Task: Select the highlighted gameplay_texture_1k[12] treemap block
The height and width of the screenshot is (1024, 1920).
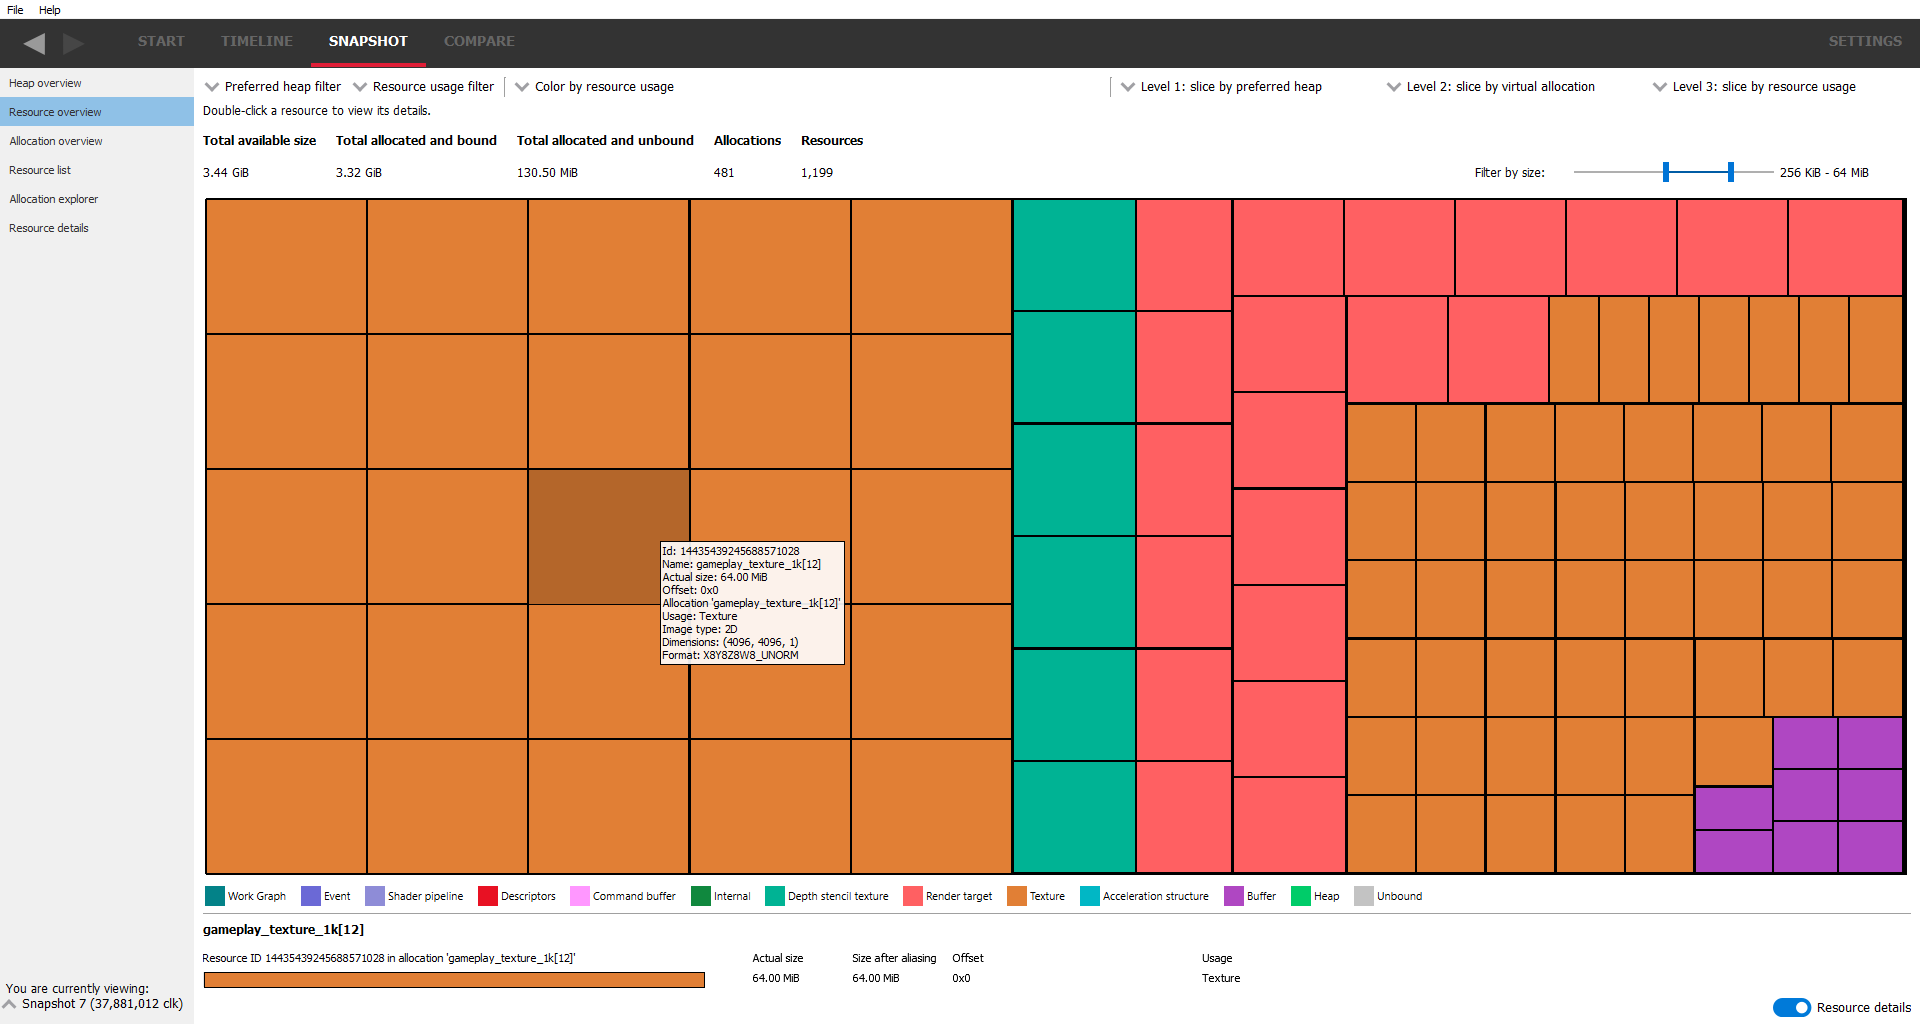Action: click(x=594, y=520)
